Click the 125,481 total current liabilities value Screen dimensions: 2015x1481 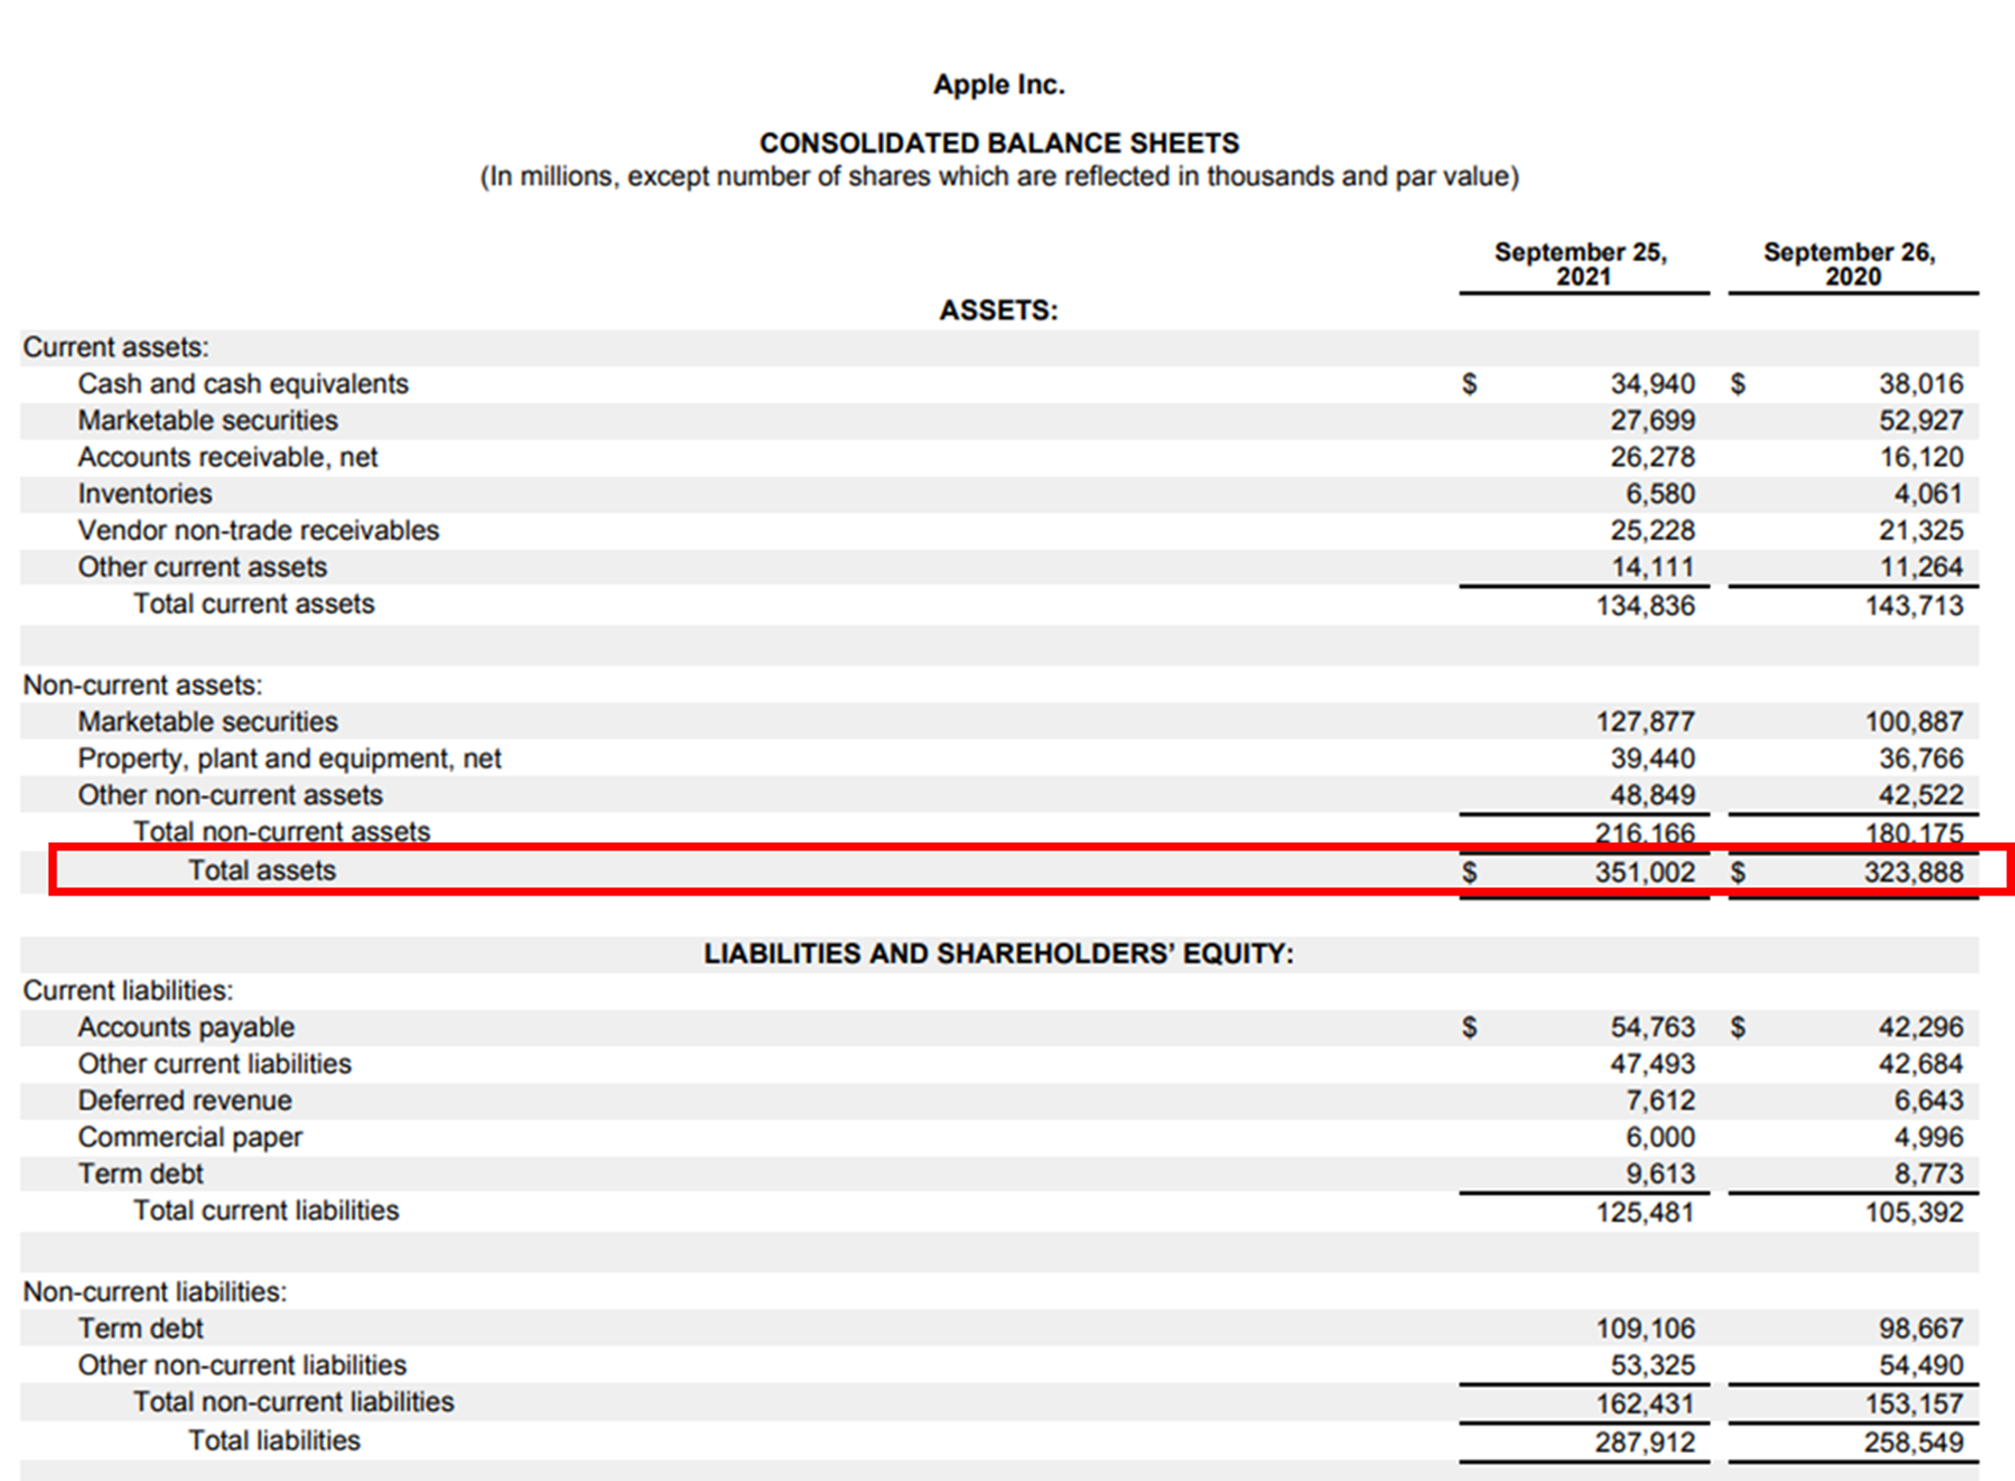1645,1213
